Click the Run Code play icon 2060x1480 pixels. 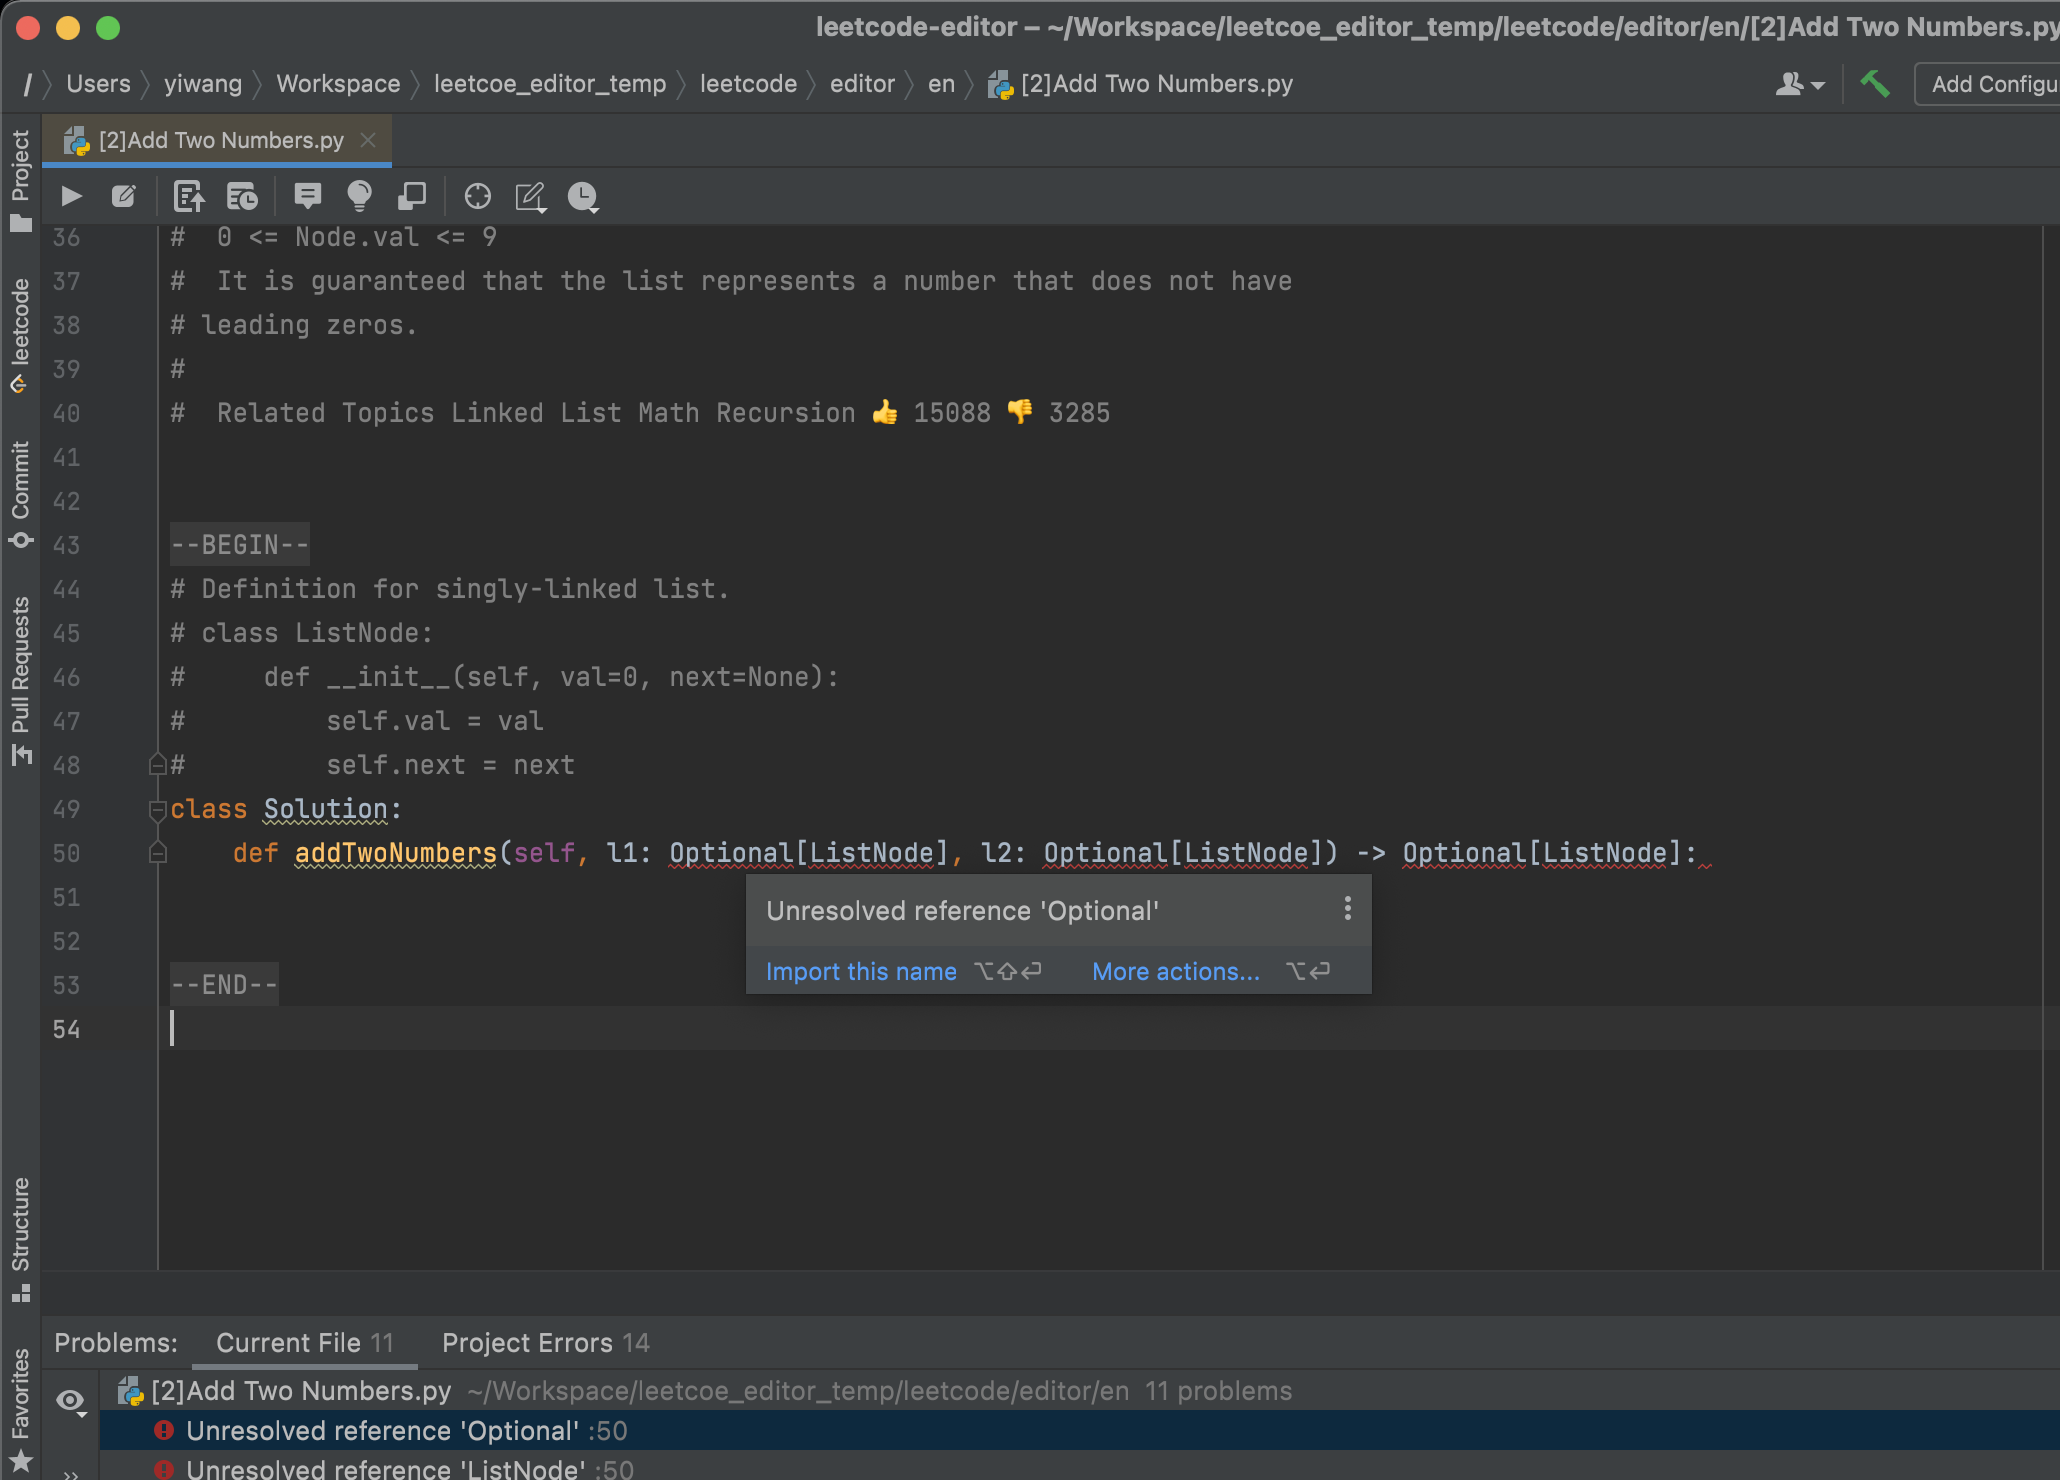pos(71,196)
